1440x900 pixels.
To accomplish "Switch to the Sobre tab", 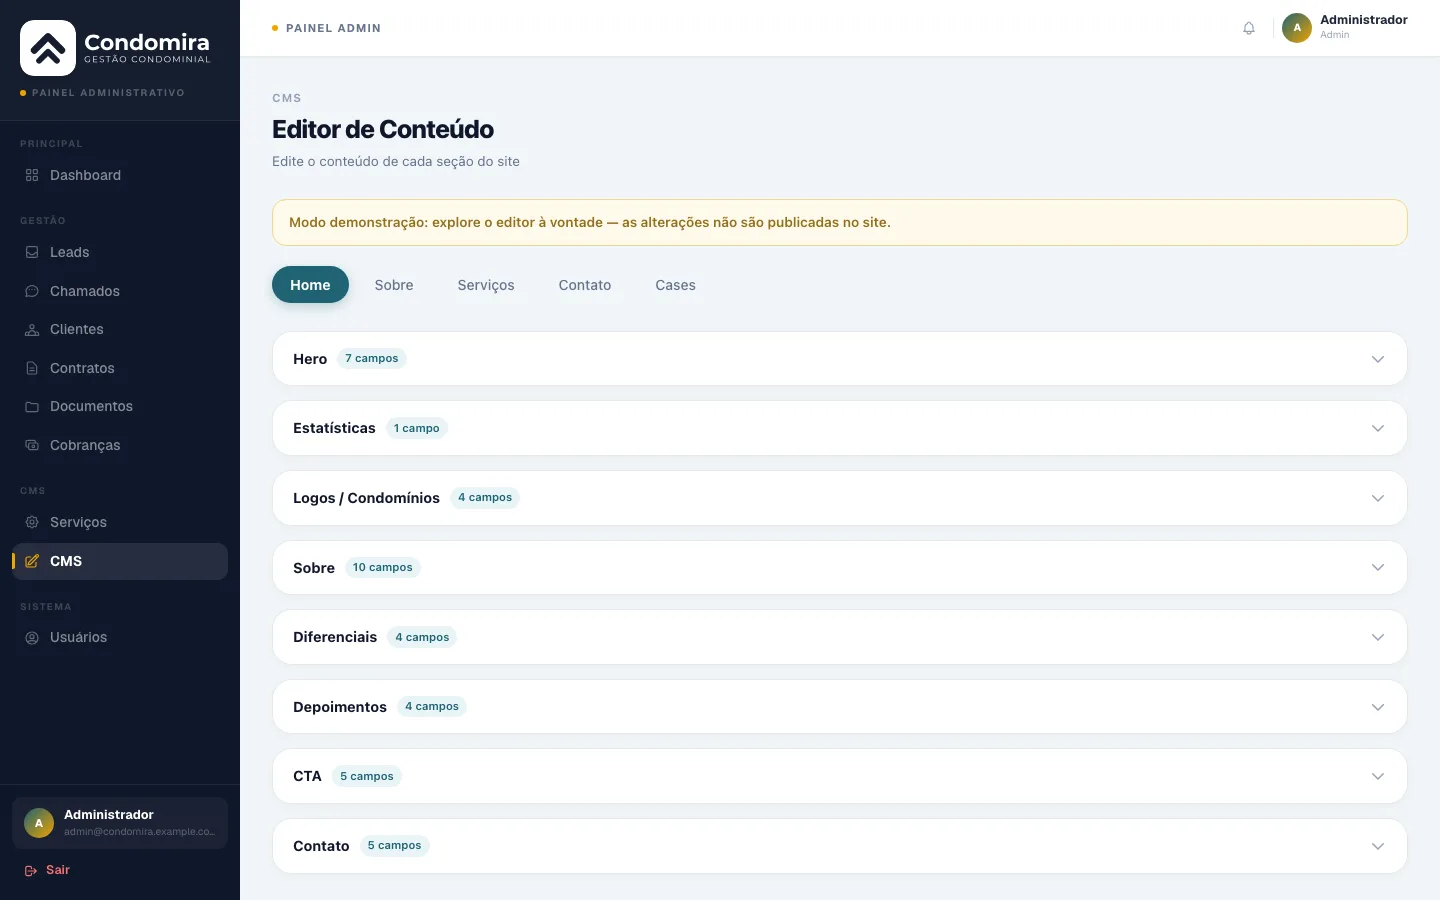I will pyautogui.click(x=394, y=285).
